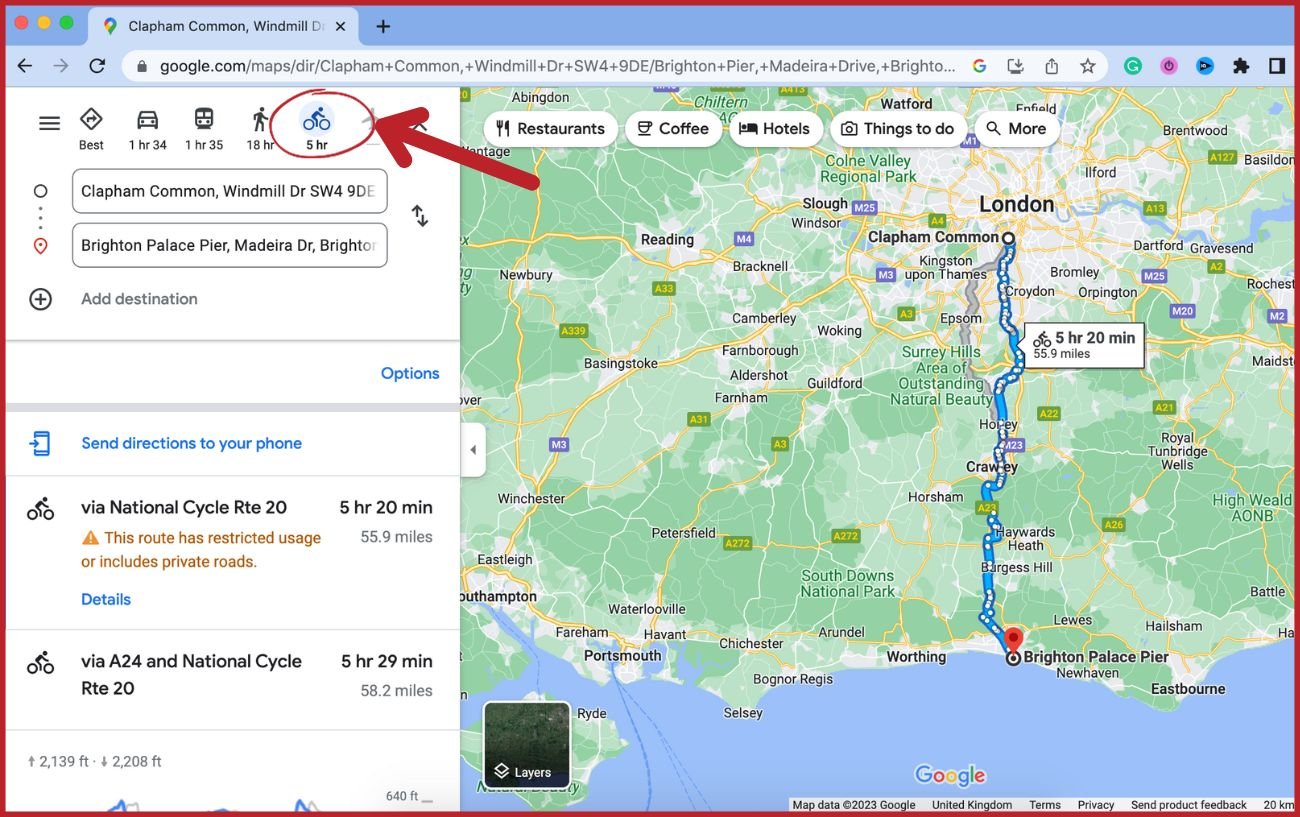Share this page via share icon
The width and height of the screenshot is (1300, 817).
tap(1051, 66)
